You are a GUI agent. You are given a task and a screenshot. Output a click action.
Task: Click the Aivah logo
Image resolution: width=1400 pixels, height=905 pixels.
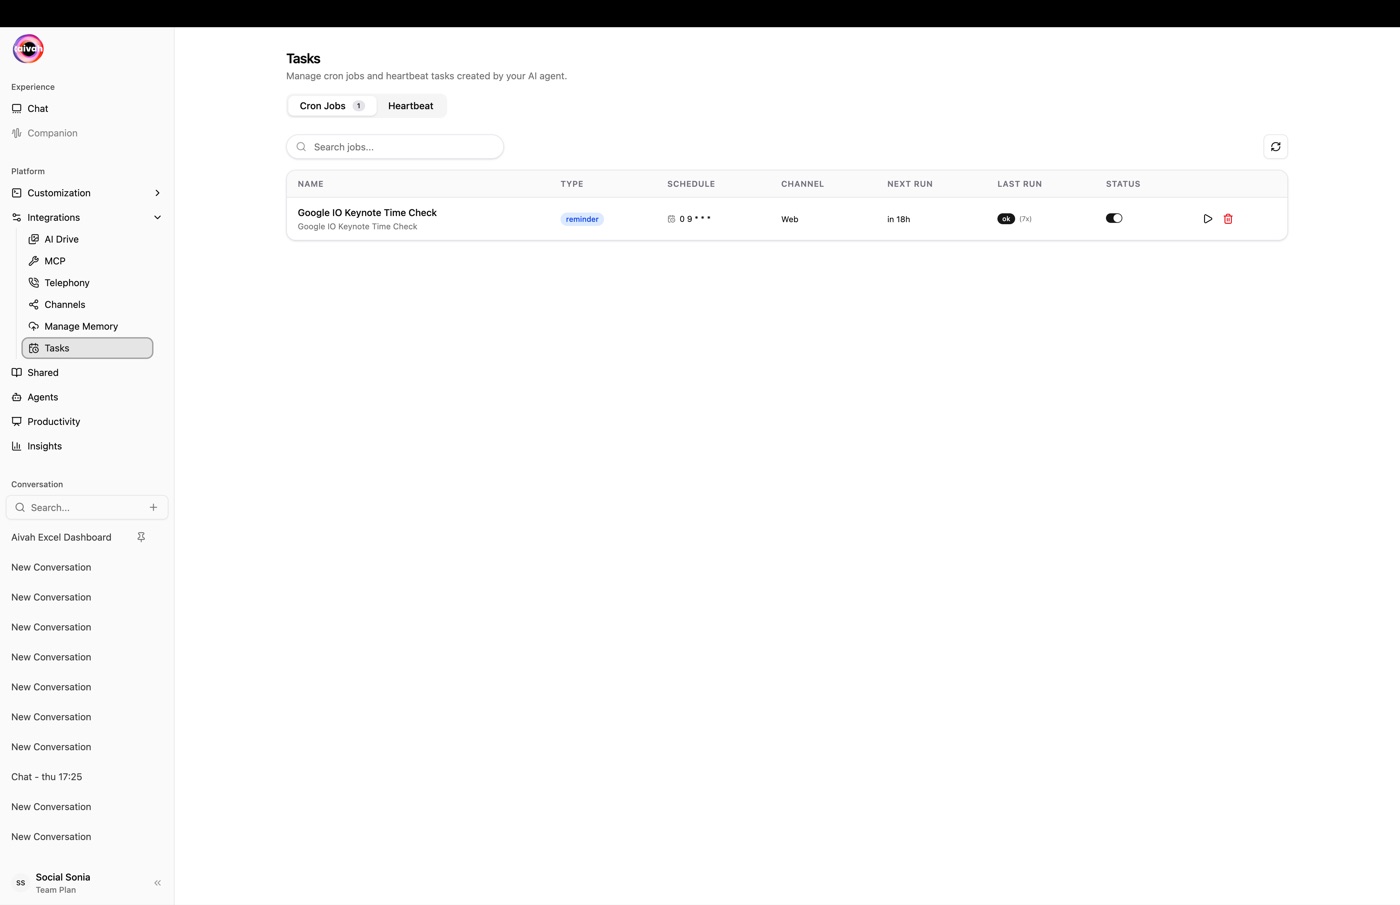(x=28, y=49)
